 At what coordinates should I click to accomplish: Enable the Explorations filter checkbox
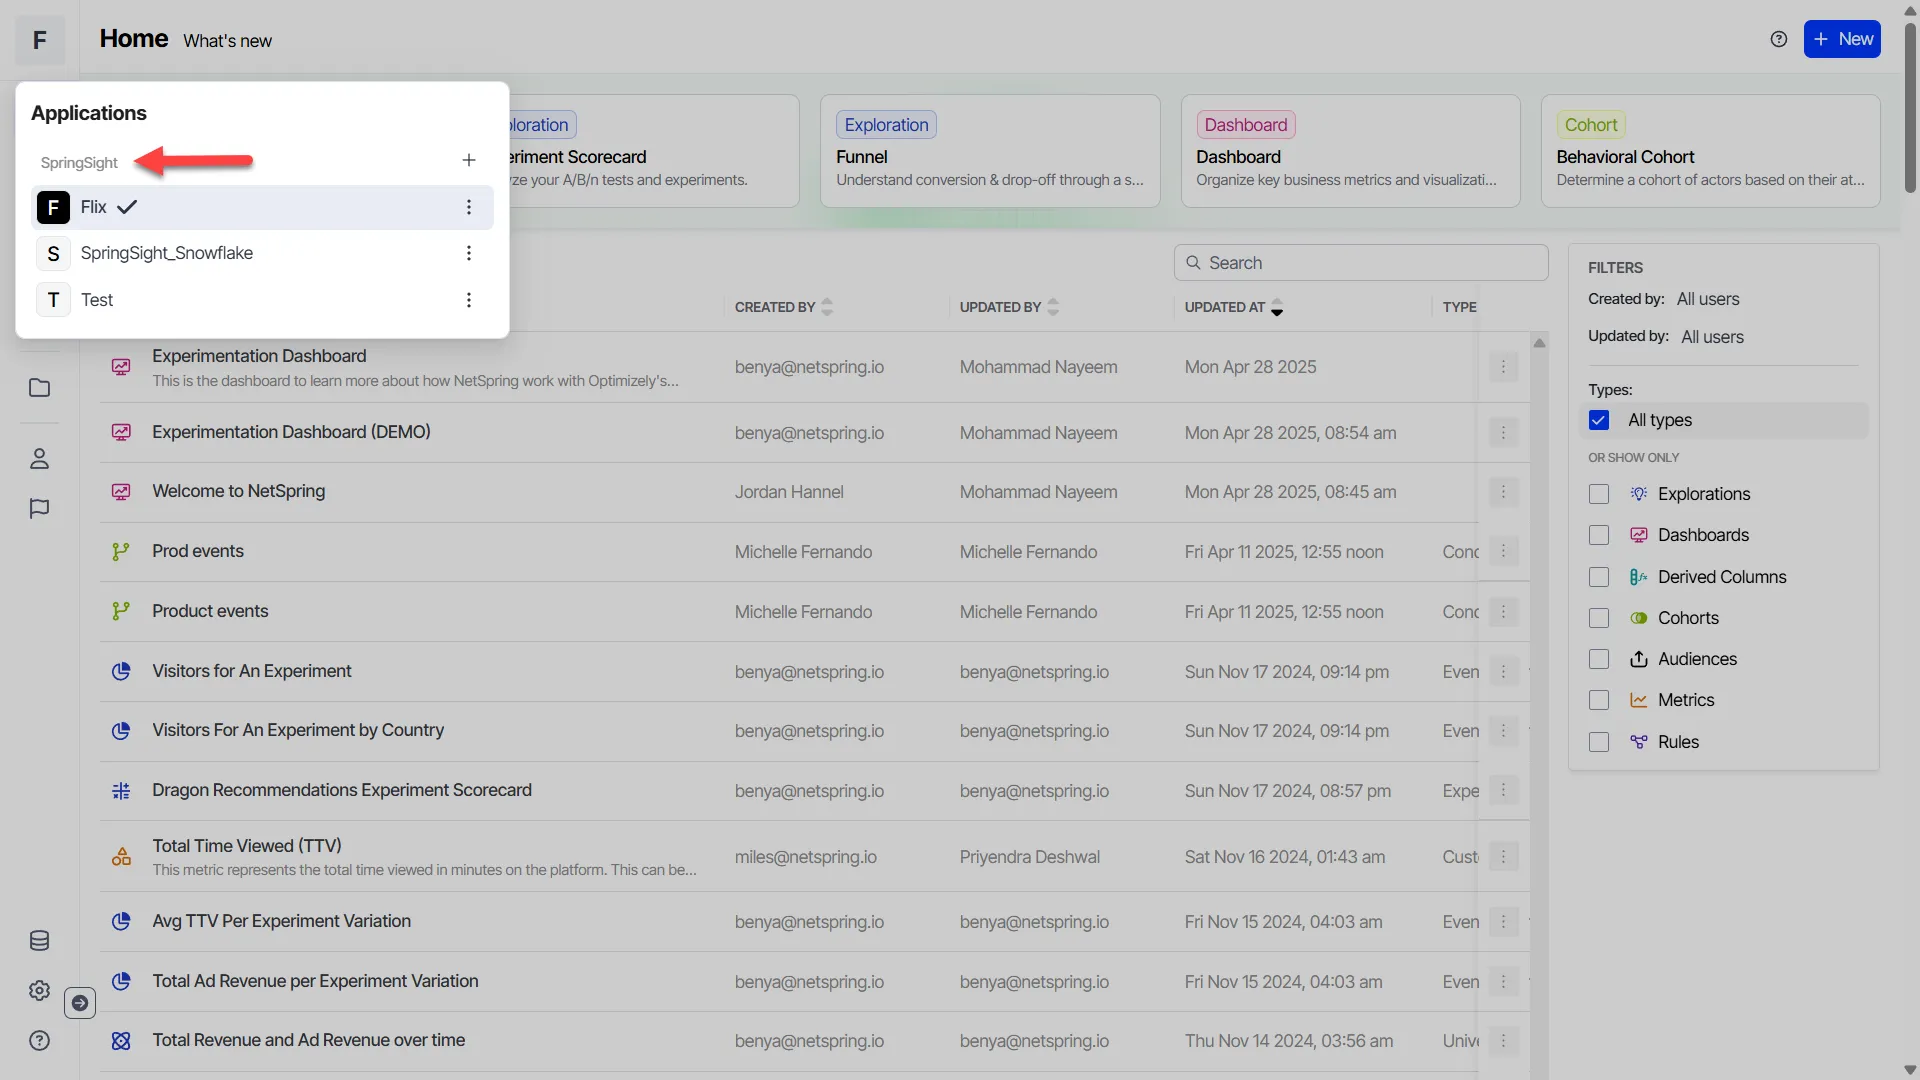coord(1599,494)
